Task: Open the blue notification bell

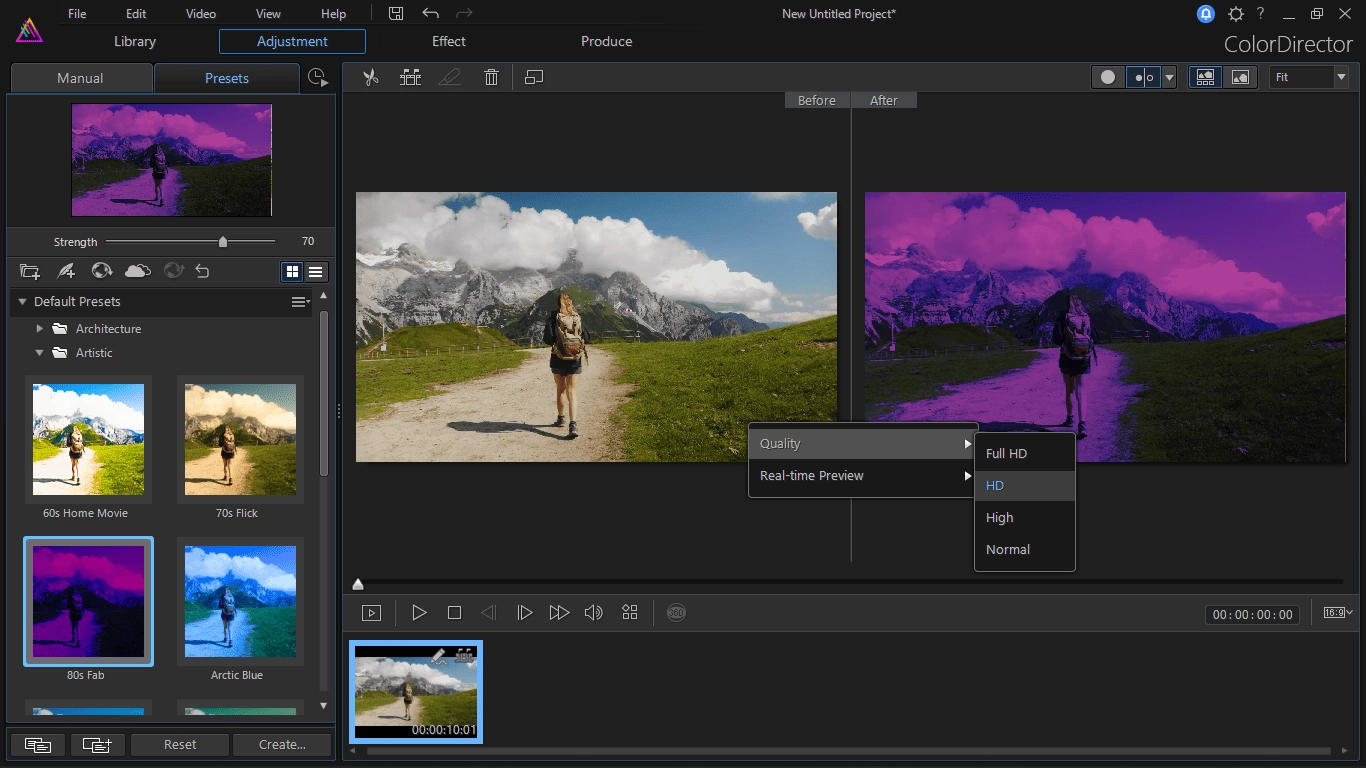Action: tap(1206, 14)
